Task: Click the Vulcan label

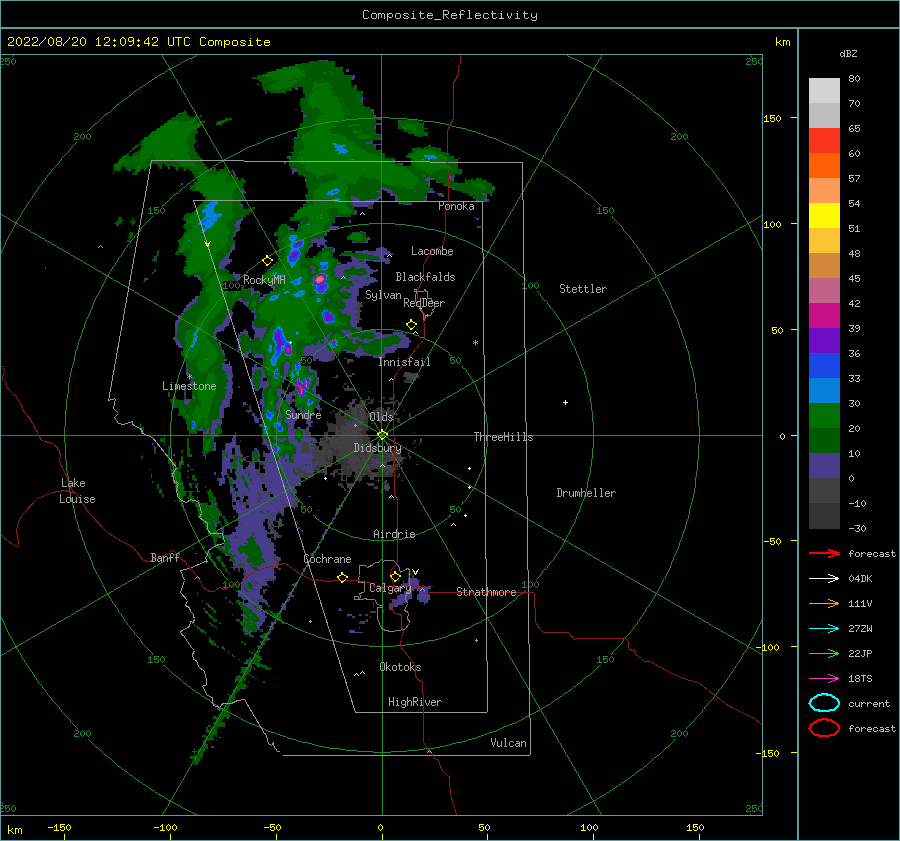Action: 508,743
